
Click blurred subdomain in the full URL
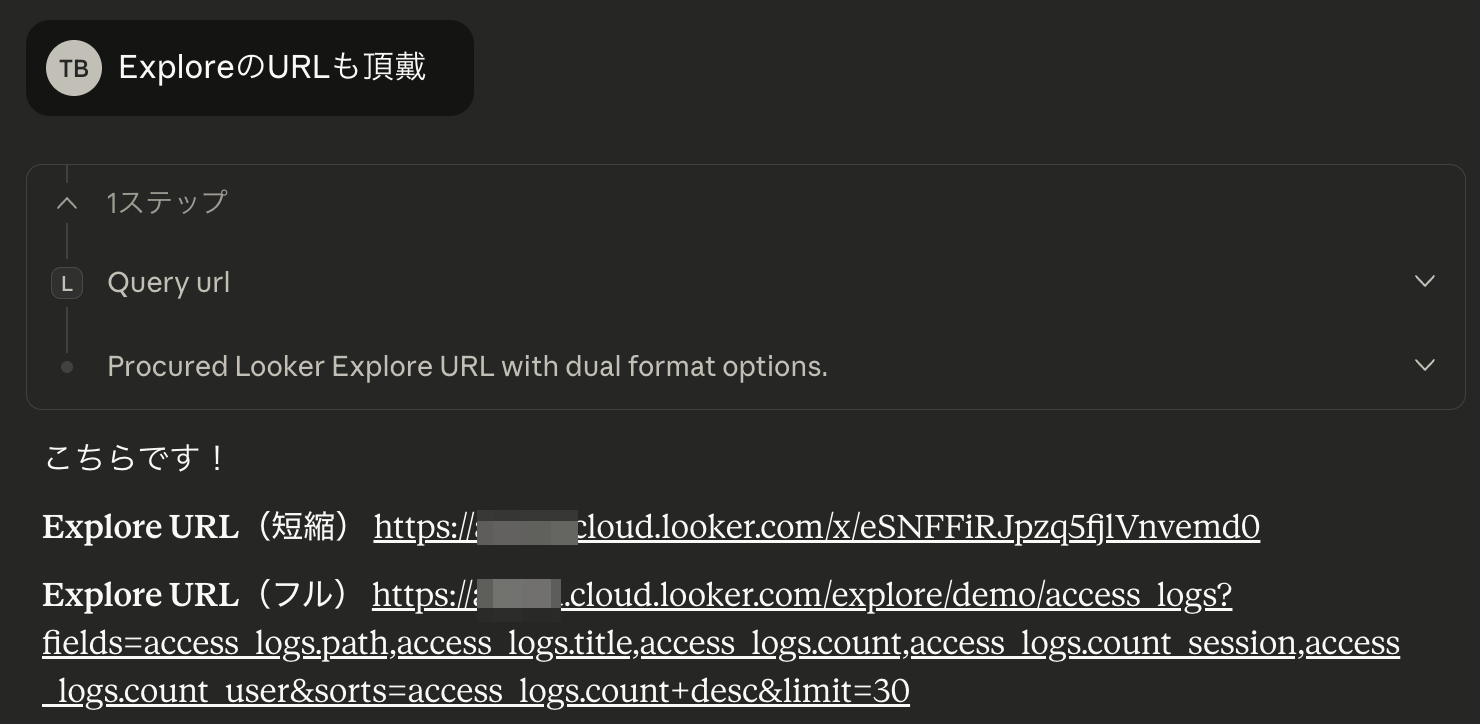(x=518, y=596)
